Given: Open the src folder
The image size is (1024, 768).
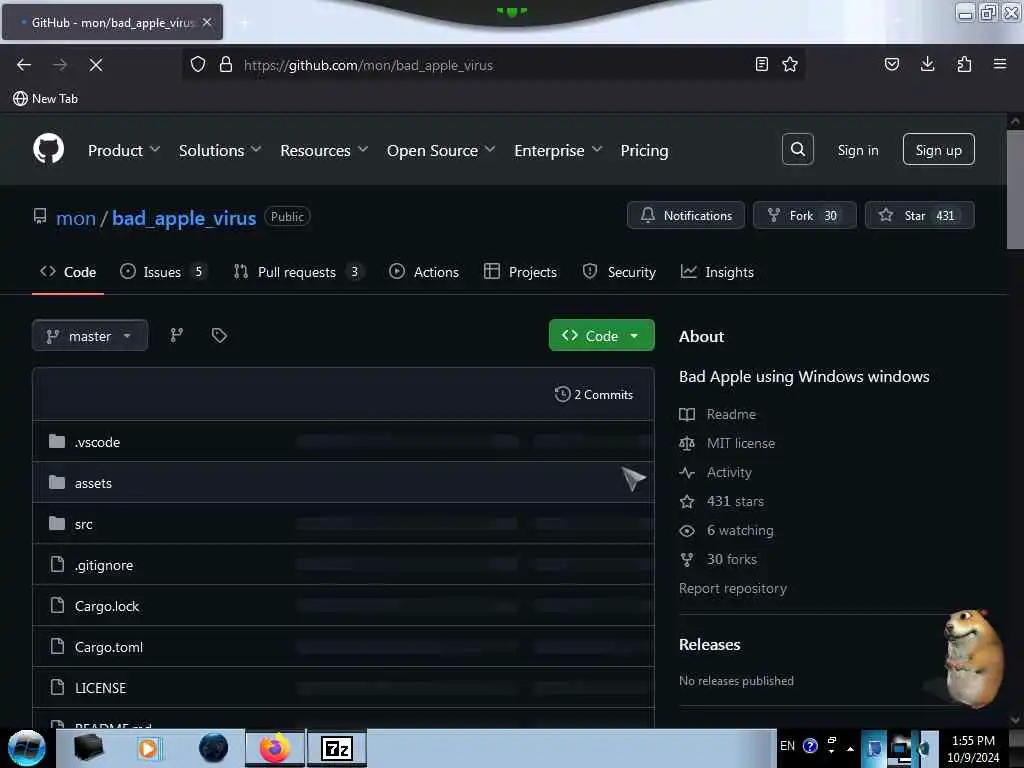Looking at the screenshot, I should tap(84, 524).
